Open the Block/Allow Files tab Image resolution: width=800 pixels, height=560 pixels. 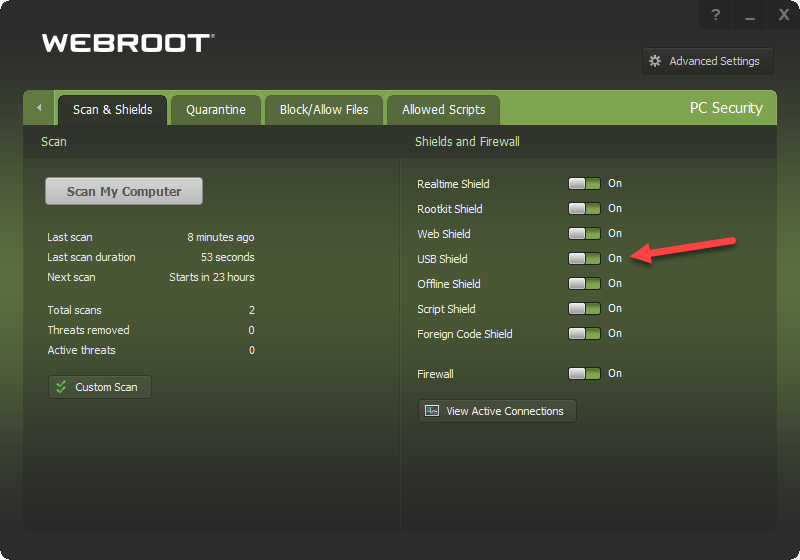click(x=324, y=110)
